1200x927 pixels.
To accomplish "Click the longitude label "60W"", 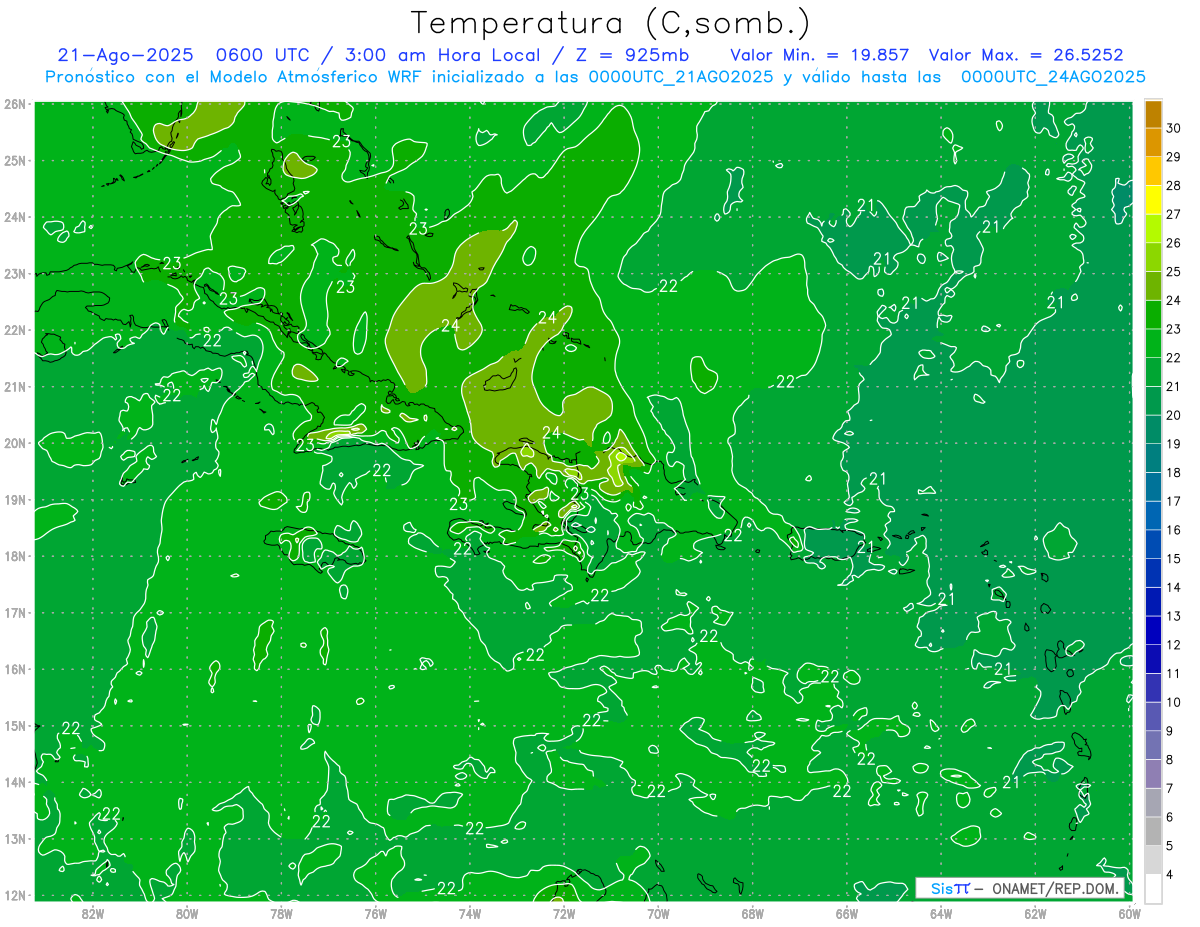I will [1130, 912].
